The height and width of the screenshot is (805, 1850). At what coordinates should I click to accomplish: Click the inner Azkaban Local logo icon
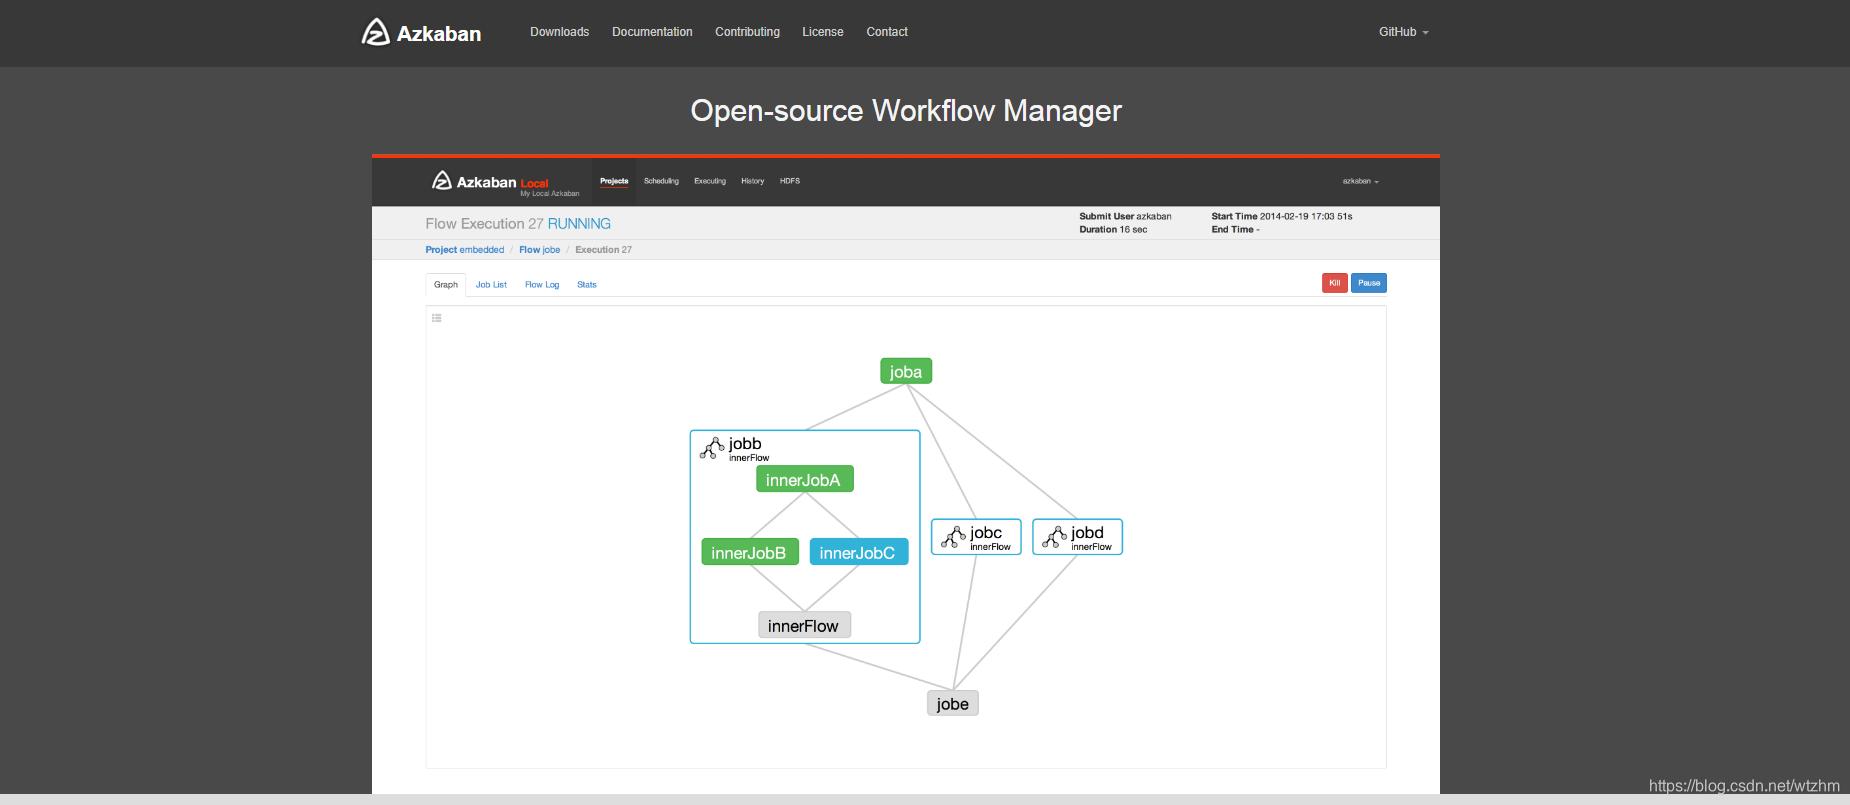(x=441, y=180)
